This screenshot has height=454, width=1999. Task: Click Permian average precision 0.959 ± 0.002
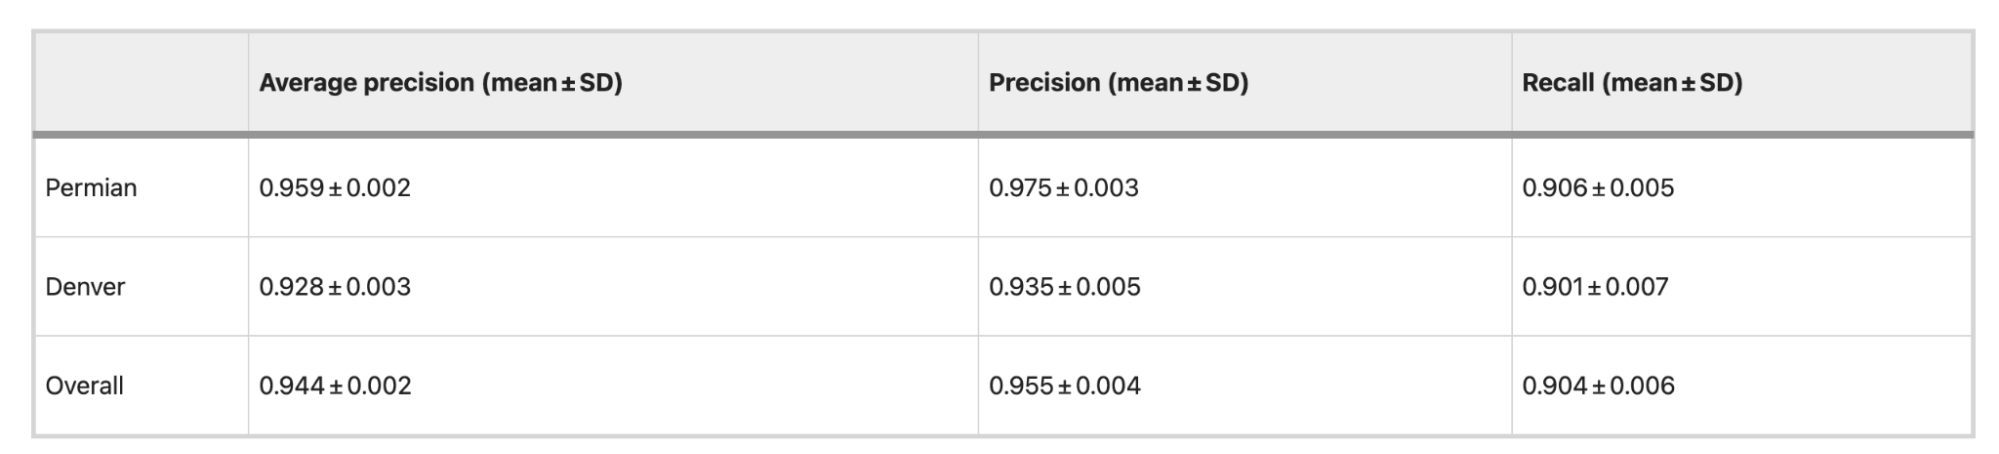[335, 188]
